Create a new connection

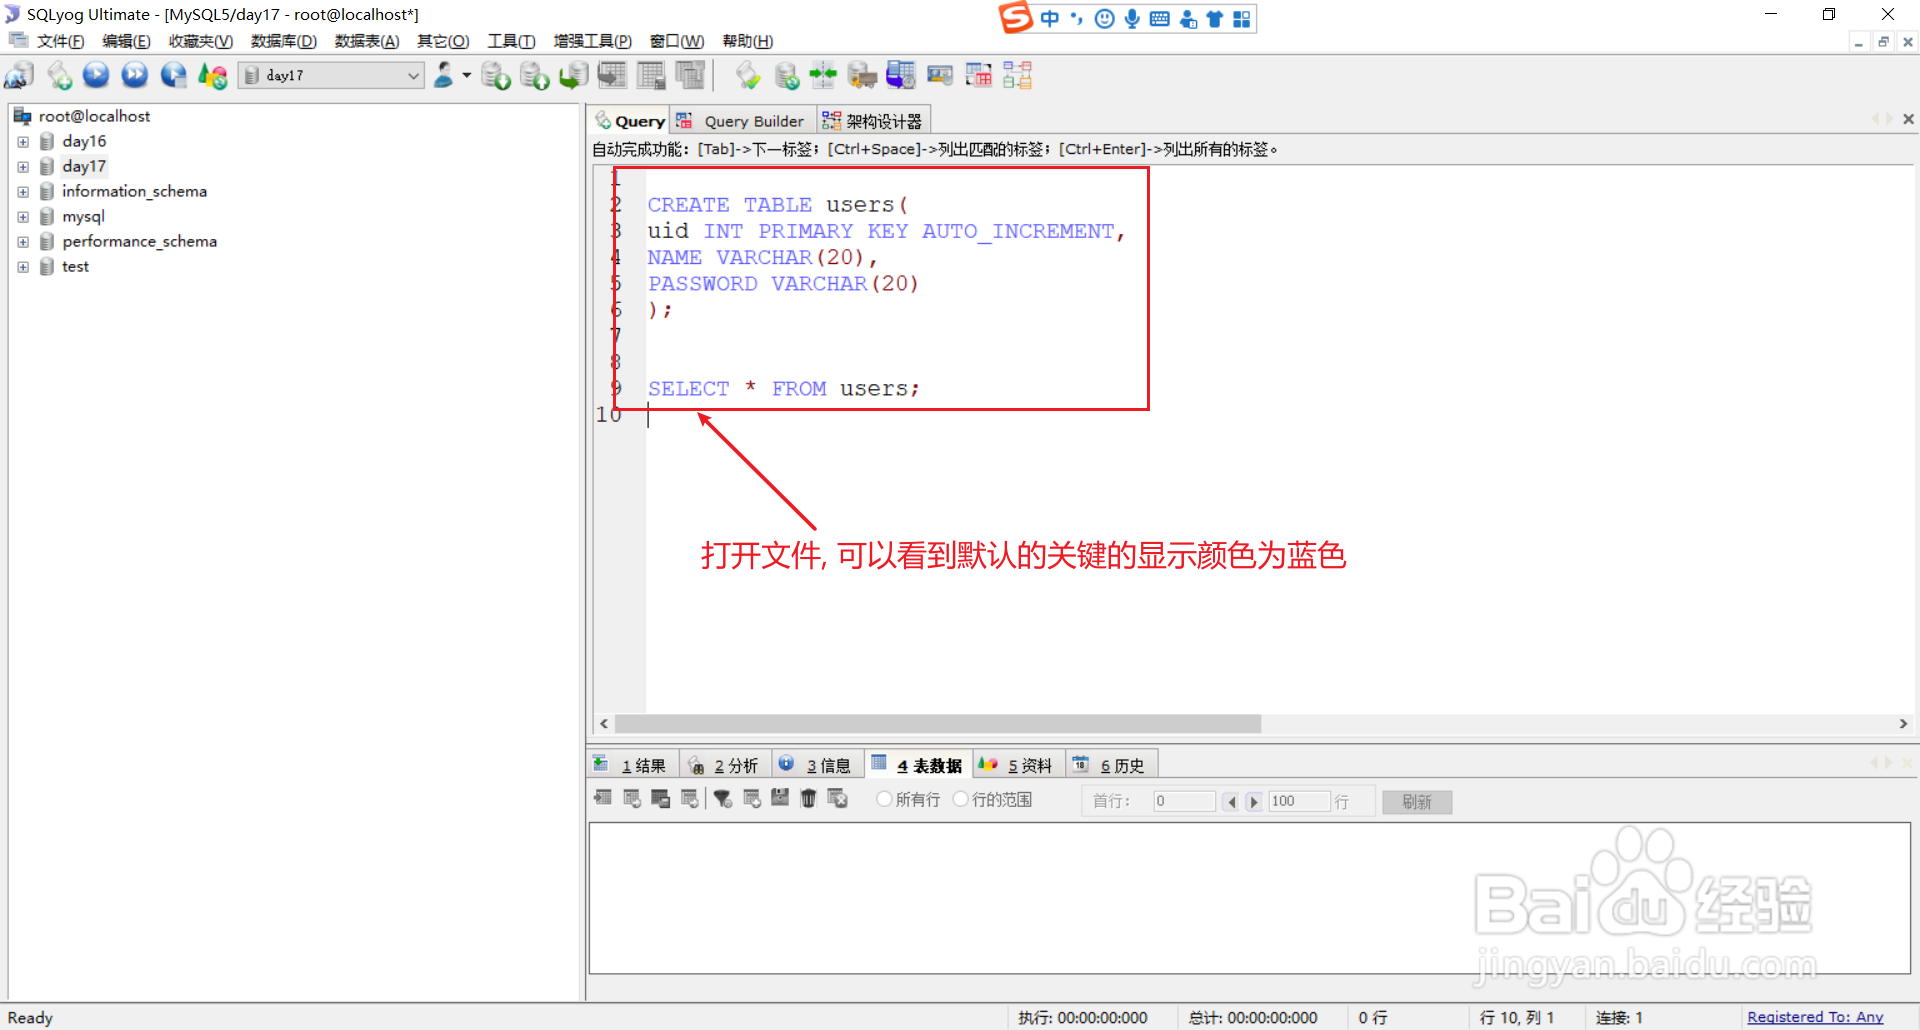point(20,75)
